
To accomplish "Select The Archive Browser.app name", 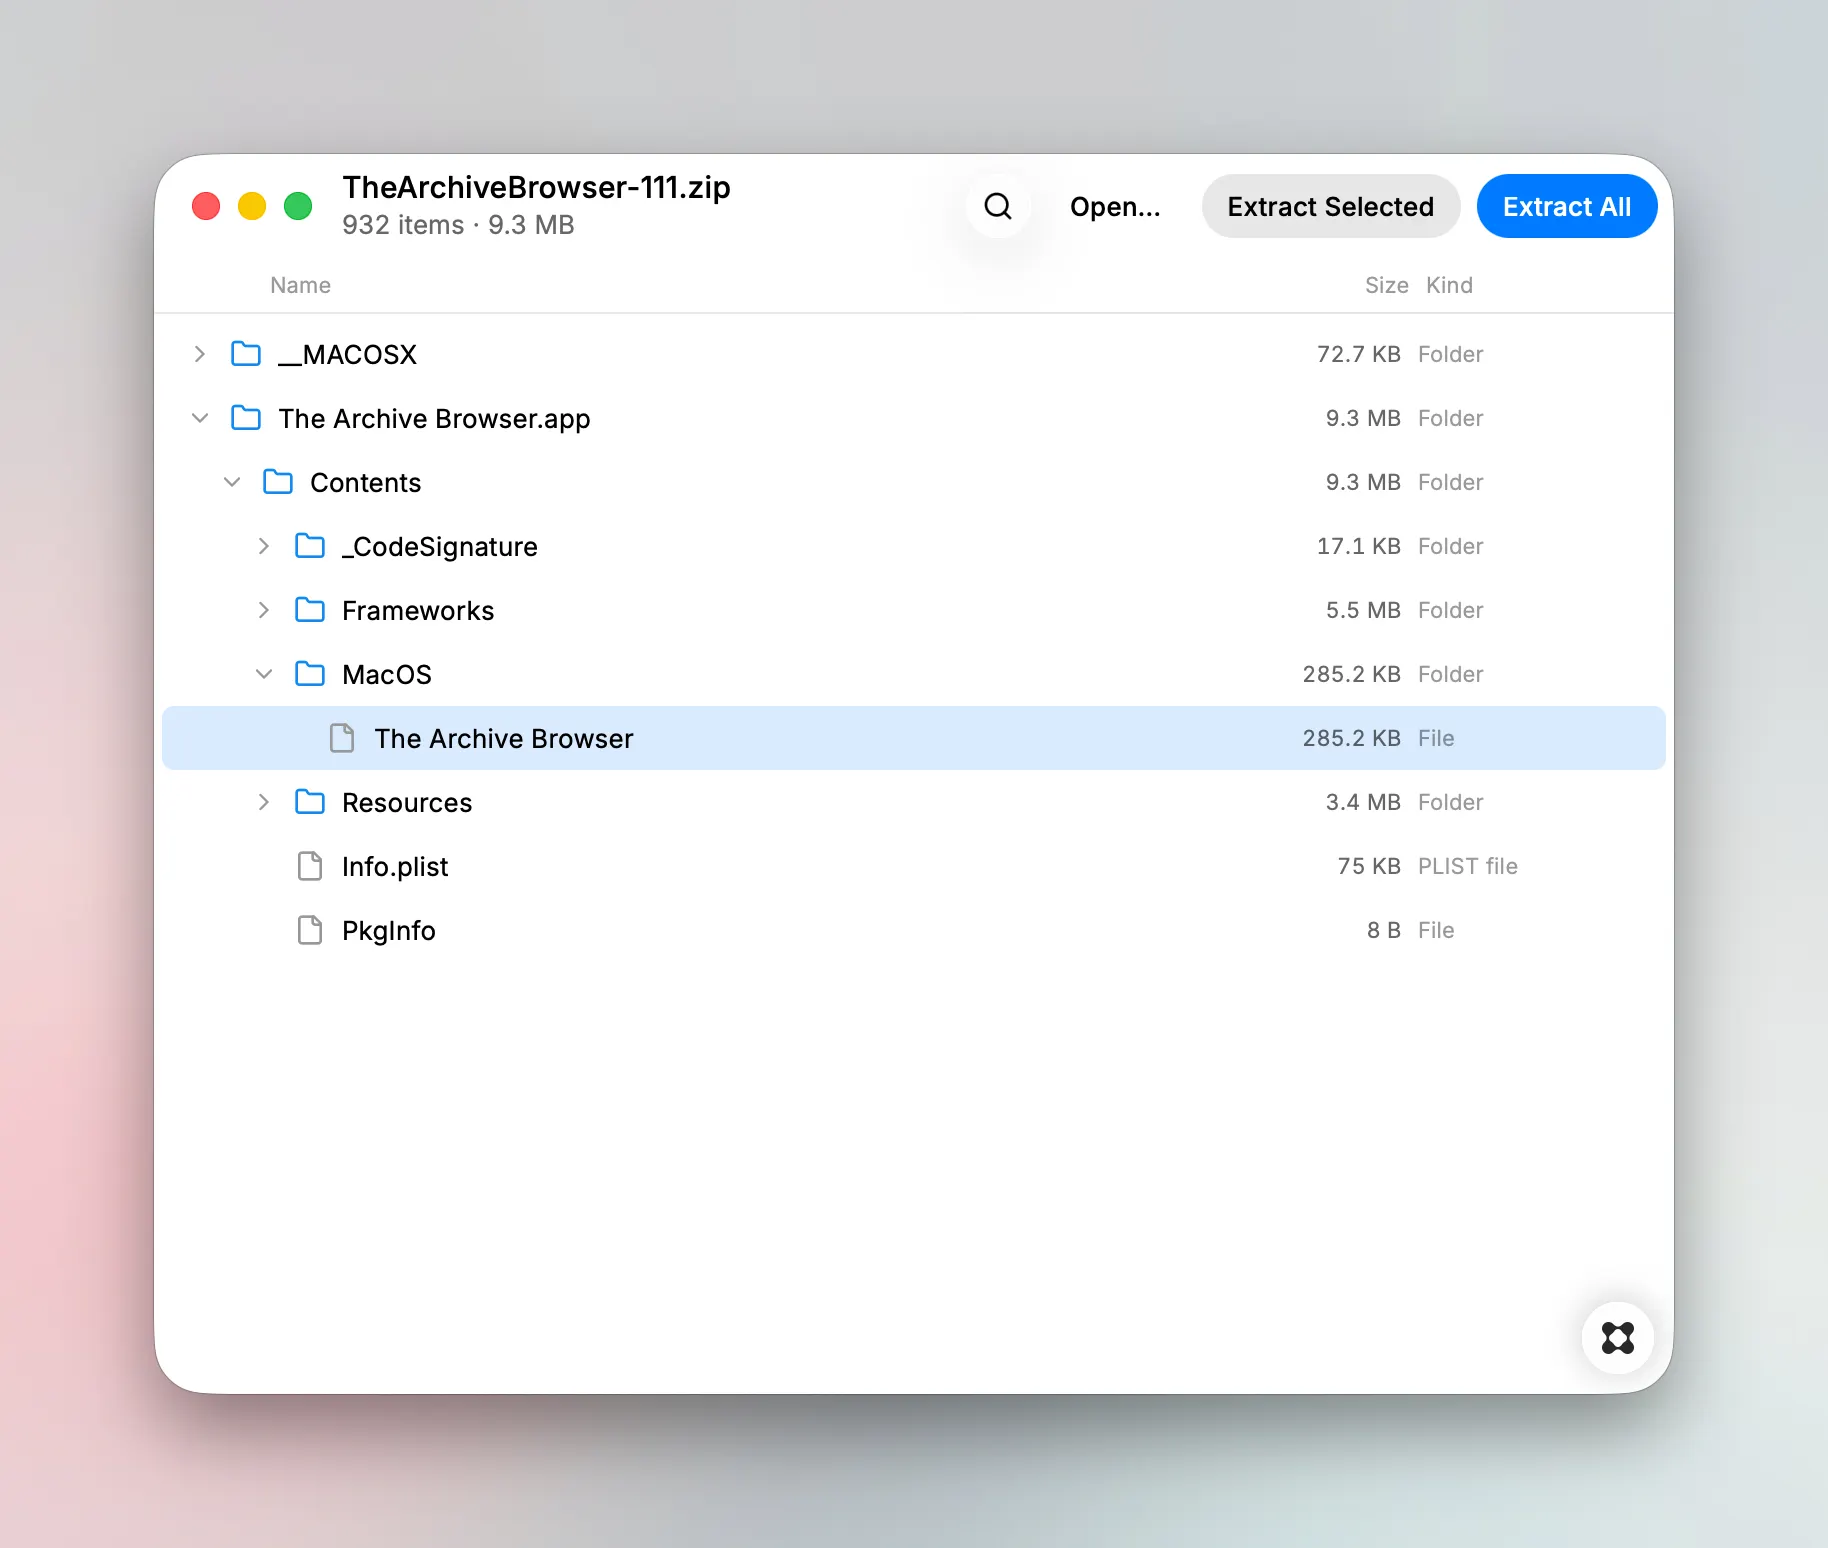I will [434, 418].
